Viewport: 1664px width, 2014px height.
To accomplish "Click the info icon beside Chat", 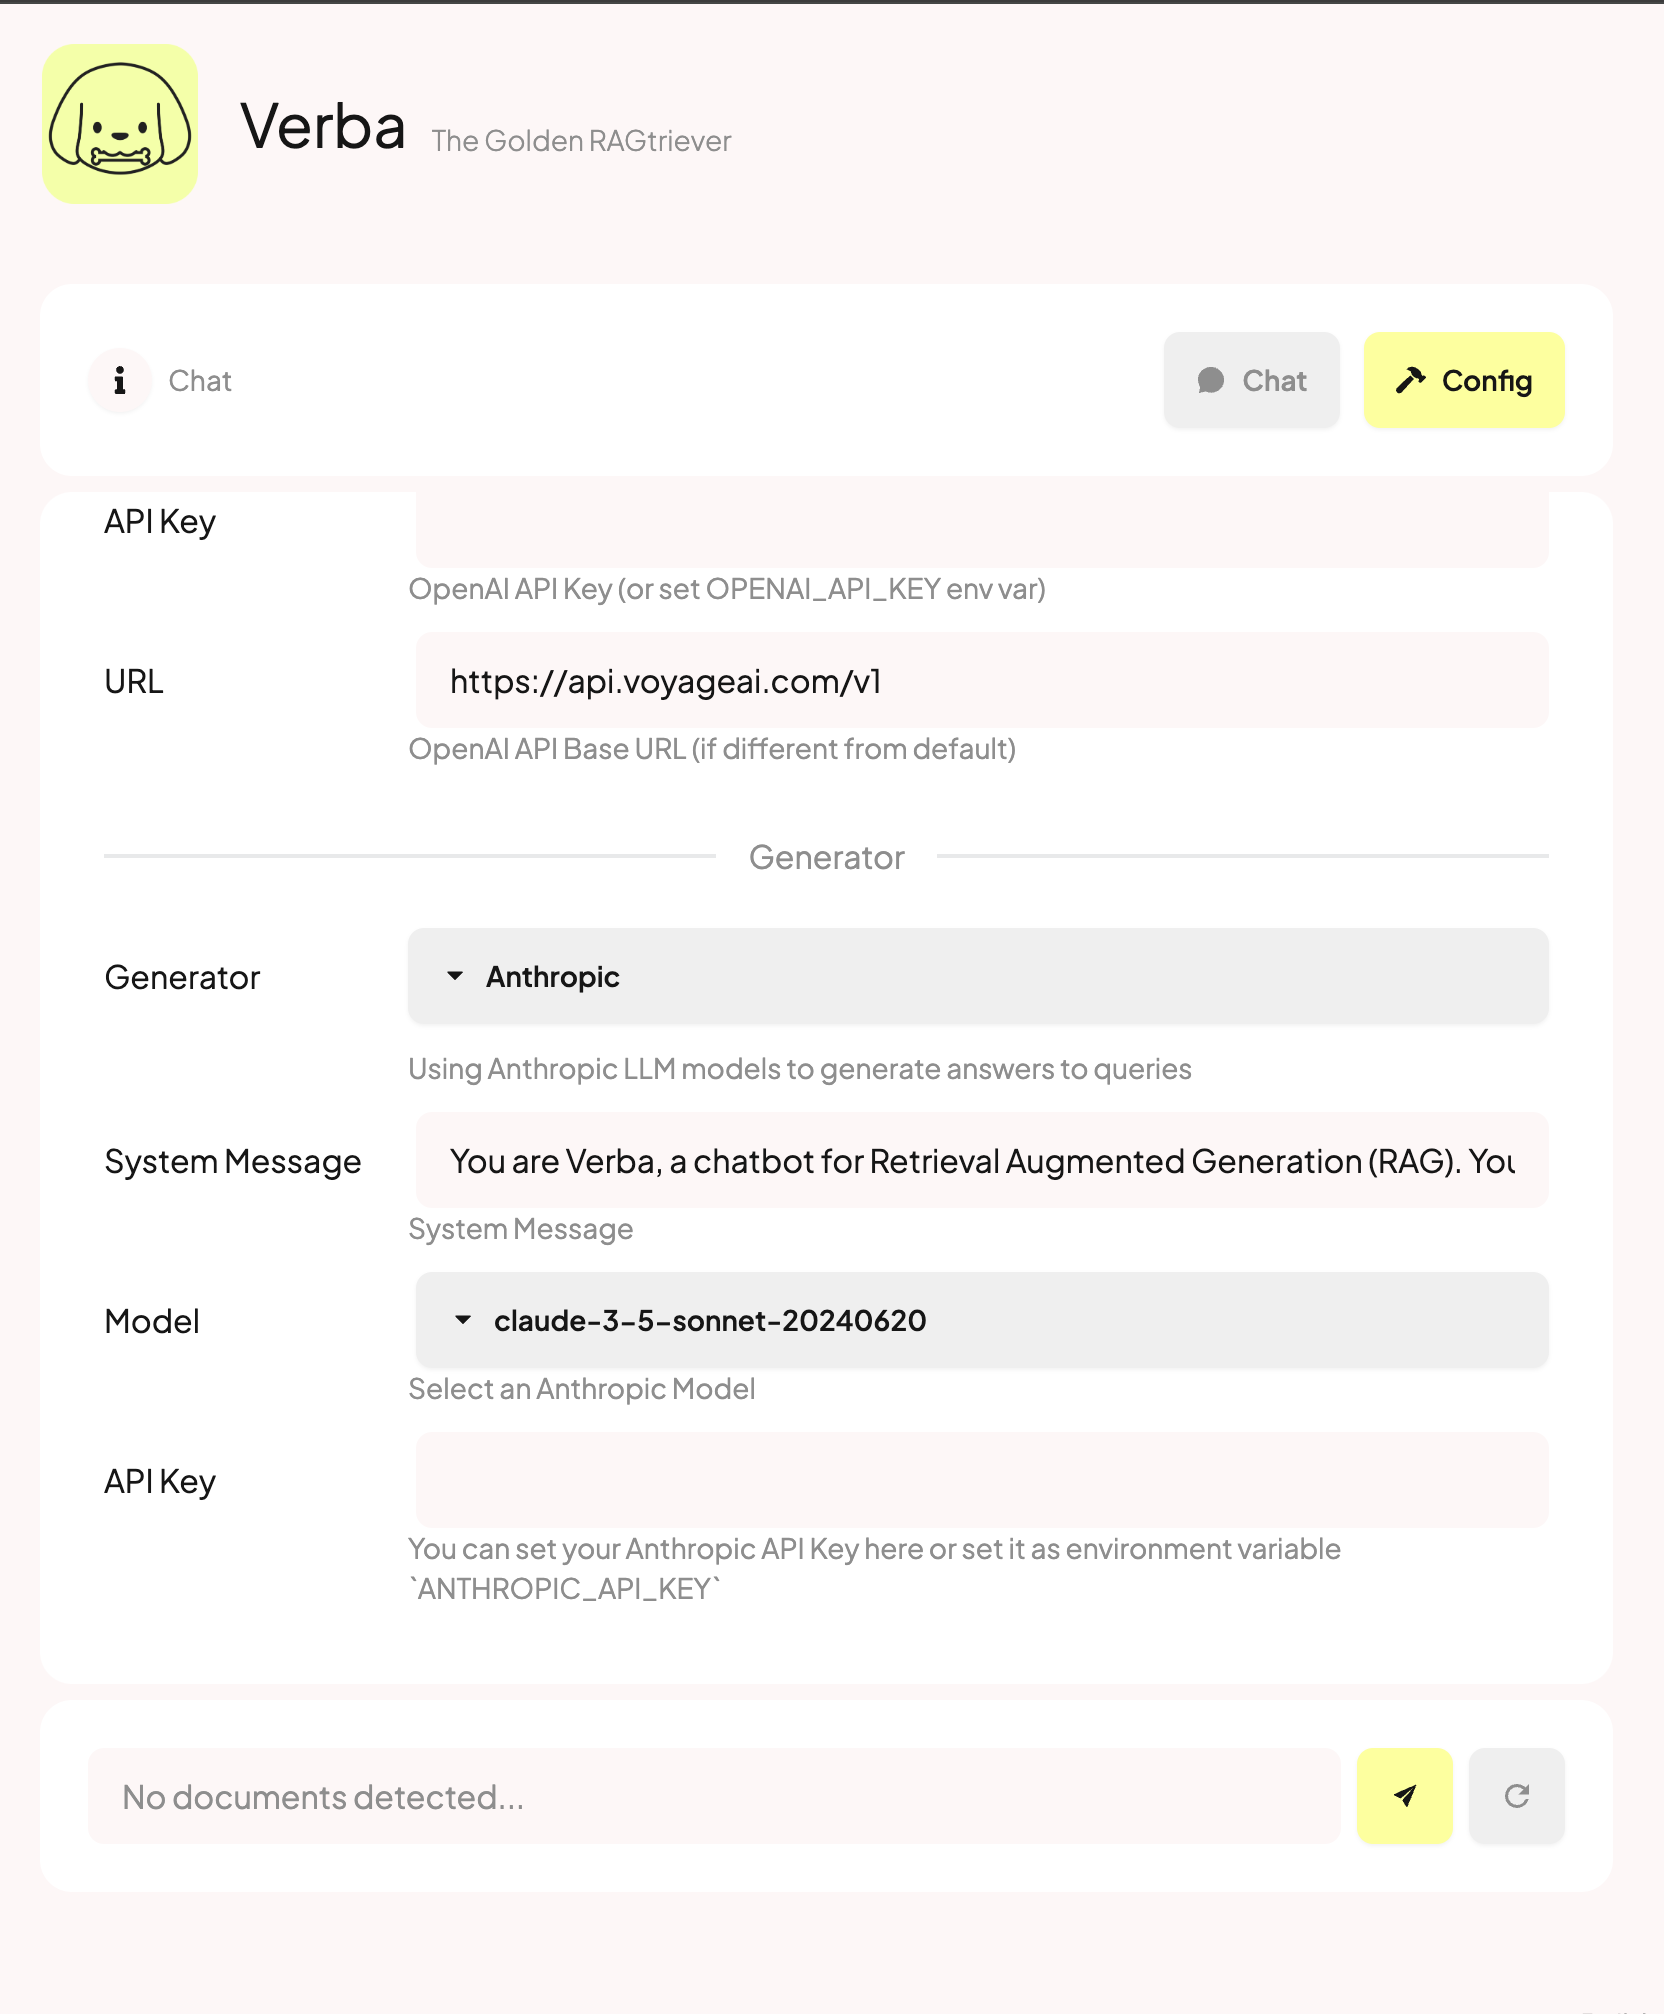I will click(x=120, y=380).
